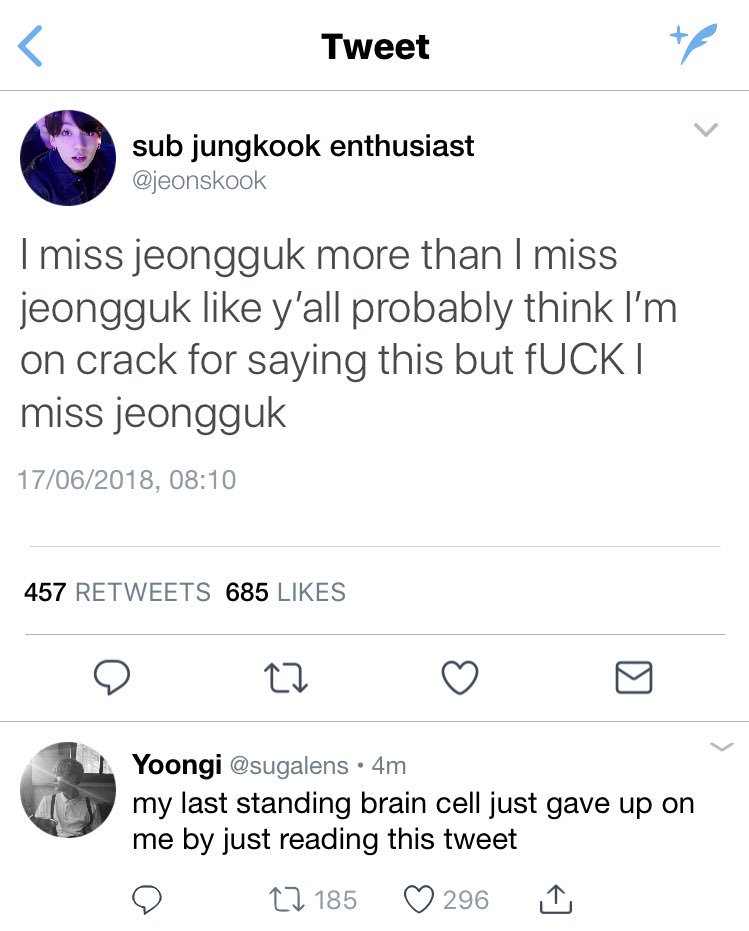
Task: Like the main tweet with the heart
Action: click(460, 677)
